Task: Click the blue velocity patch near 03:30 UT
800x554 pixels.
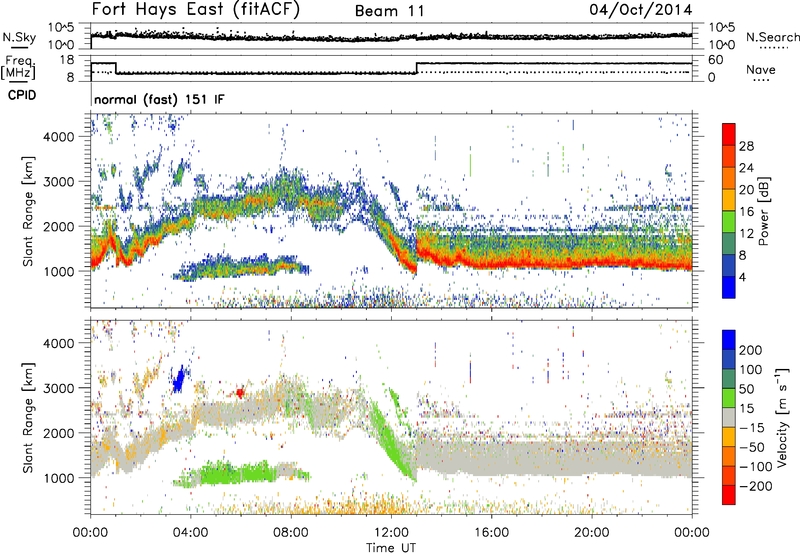Action: click(x=179, y=380)
